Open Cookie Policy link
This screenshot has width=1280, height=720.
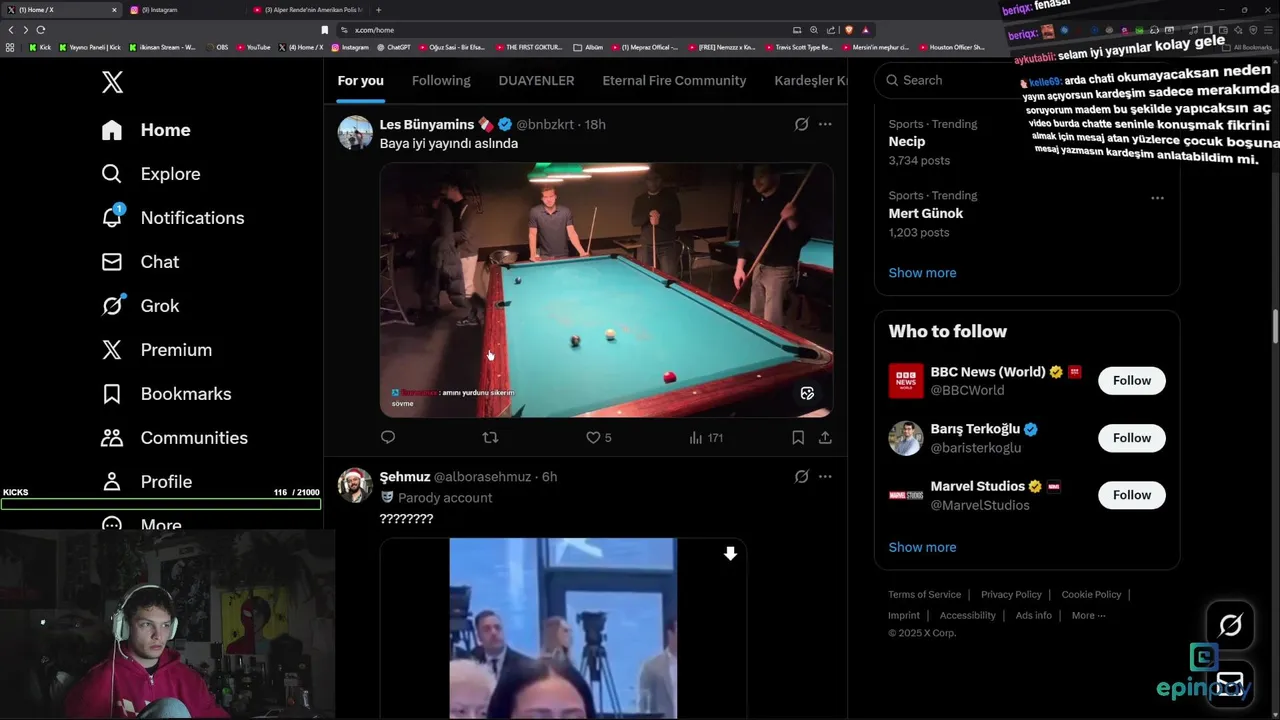(1091, 594)
